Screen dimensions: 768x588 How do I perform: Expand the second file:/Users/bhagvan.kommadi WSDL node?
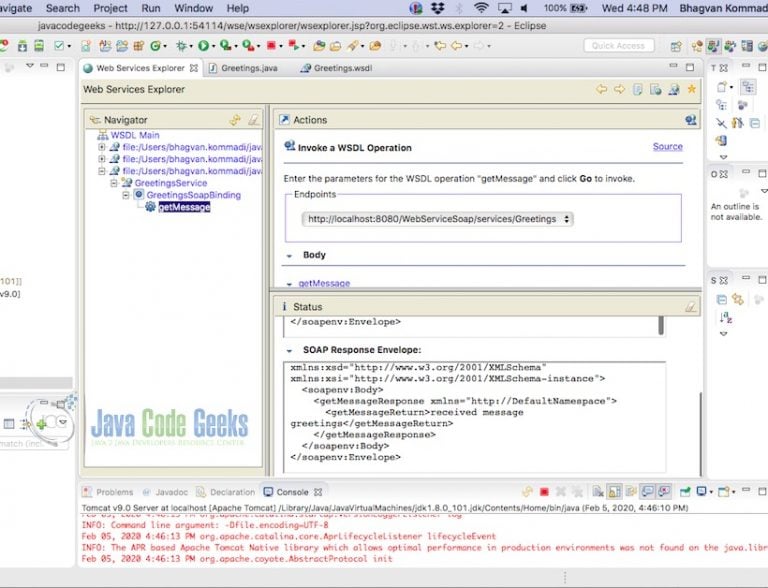pos(101,159)
